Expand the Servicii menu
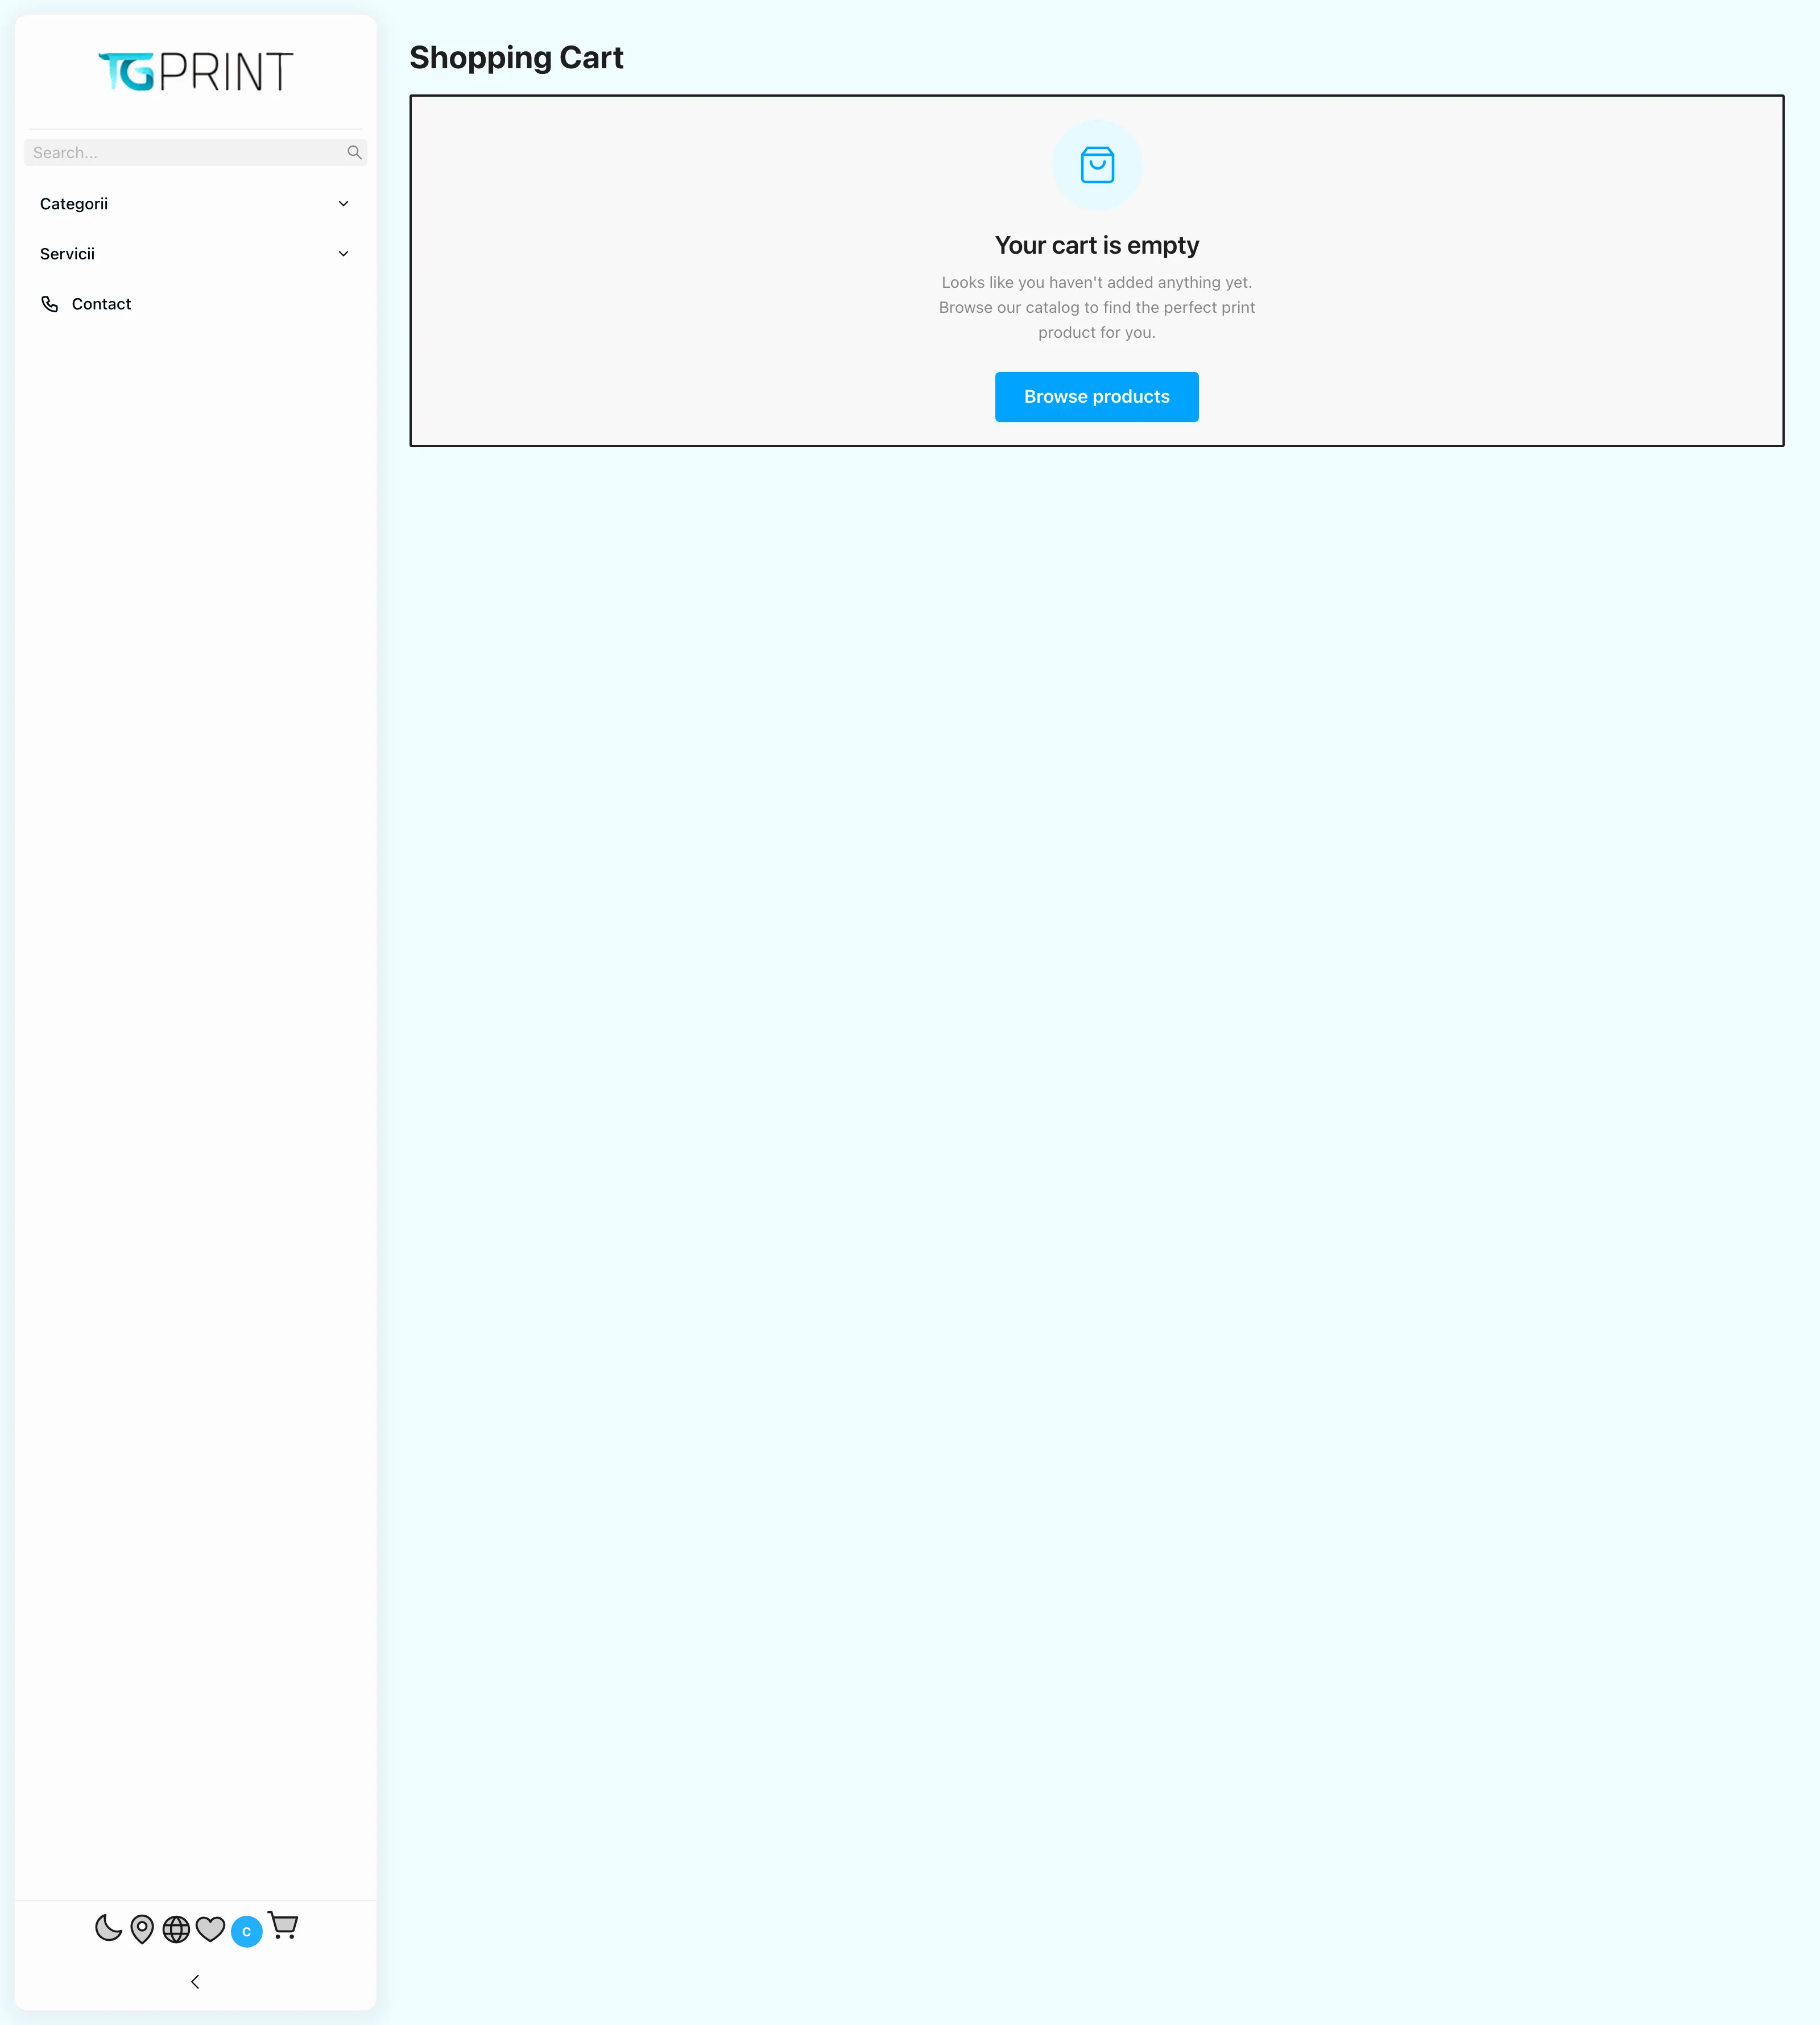1820x2025 pixels. (195, 254)
